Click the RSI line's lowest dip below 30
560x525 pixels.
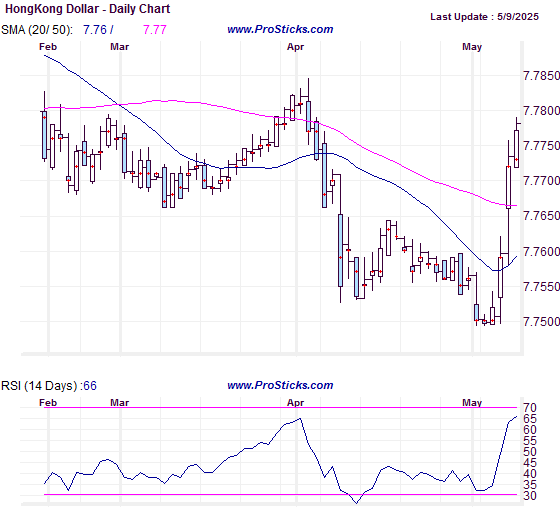tap(356, 503)
